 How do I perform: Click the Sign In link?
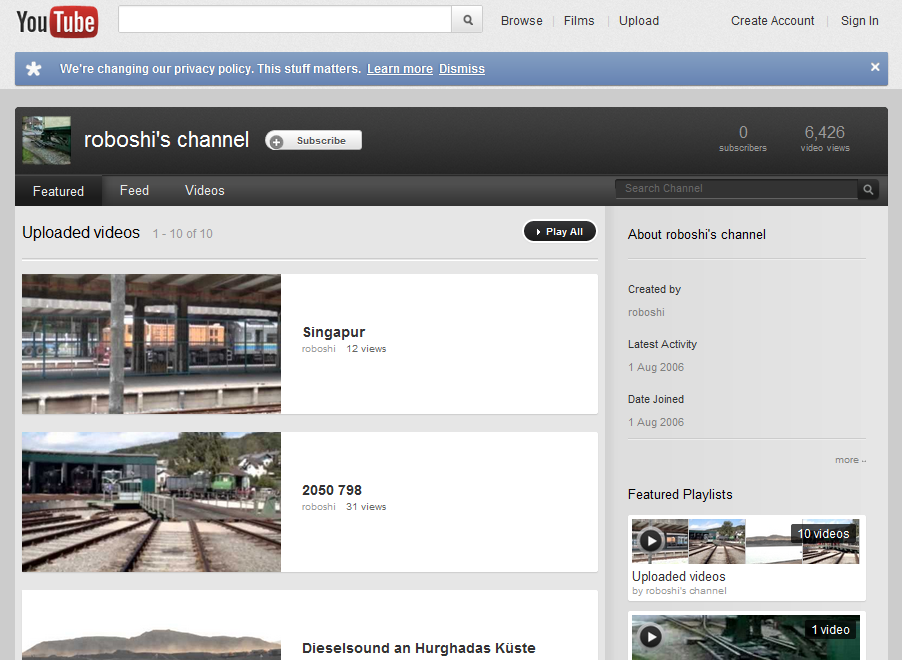pos(859,21)
